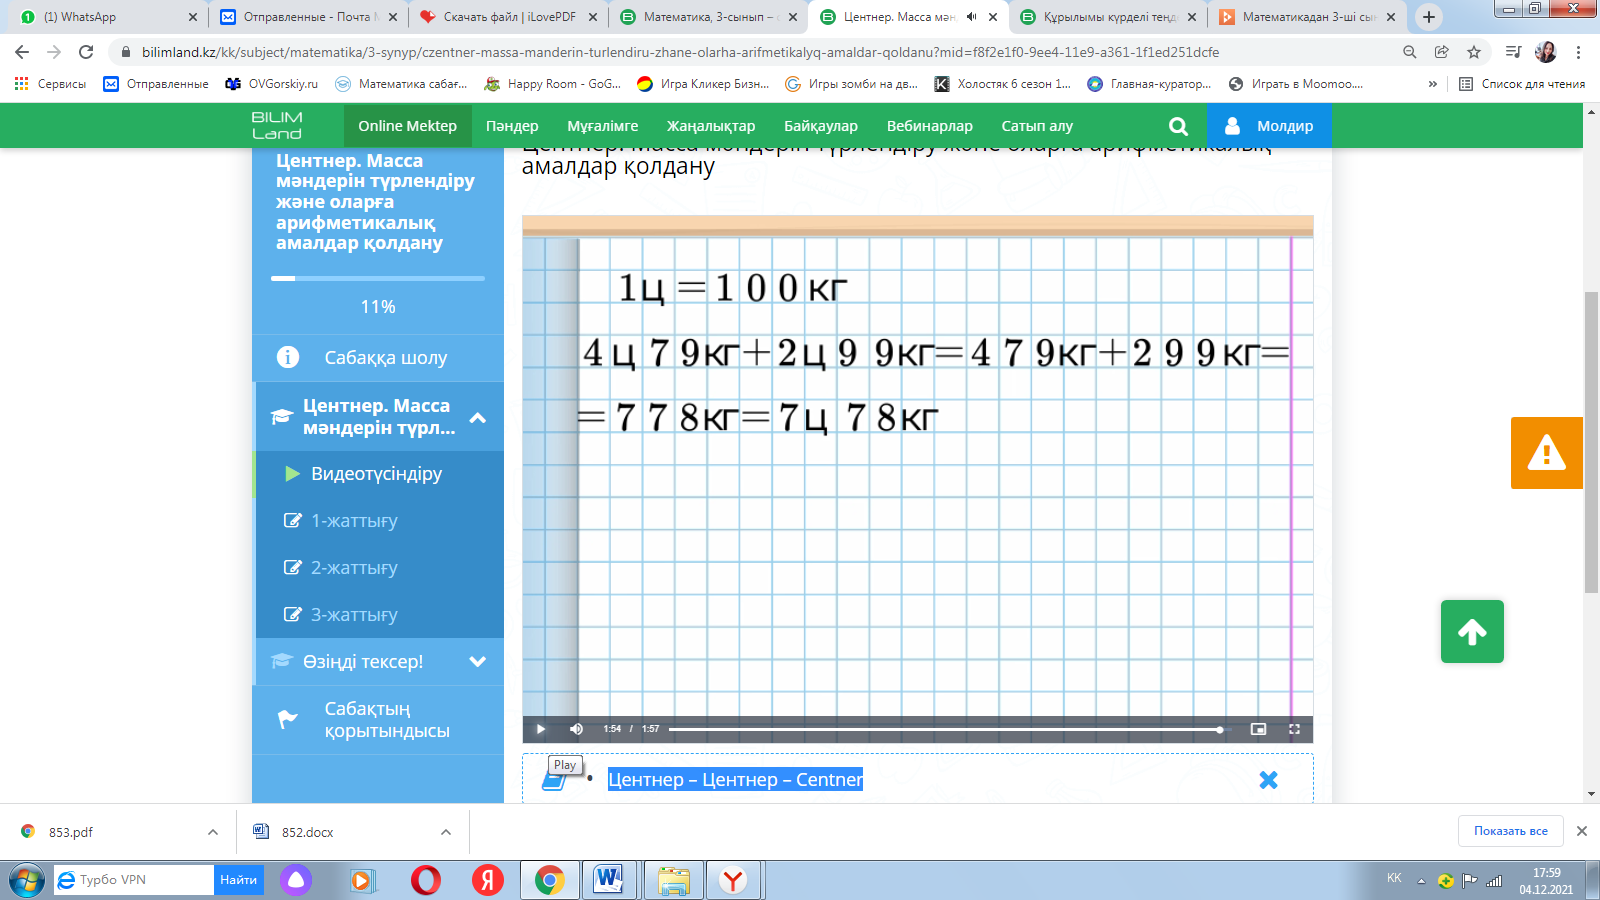Play the lesson video
The width and height of the screenshot is (1600, 900).
541,729
